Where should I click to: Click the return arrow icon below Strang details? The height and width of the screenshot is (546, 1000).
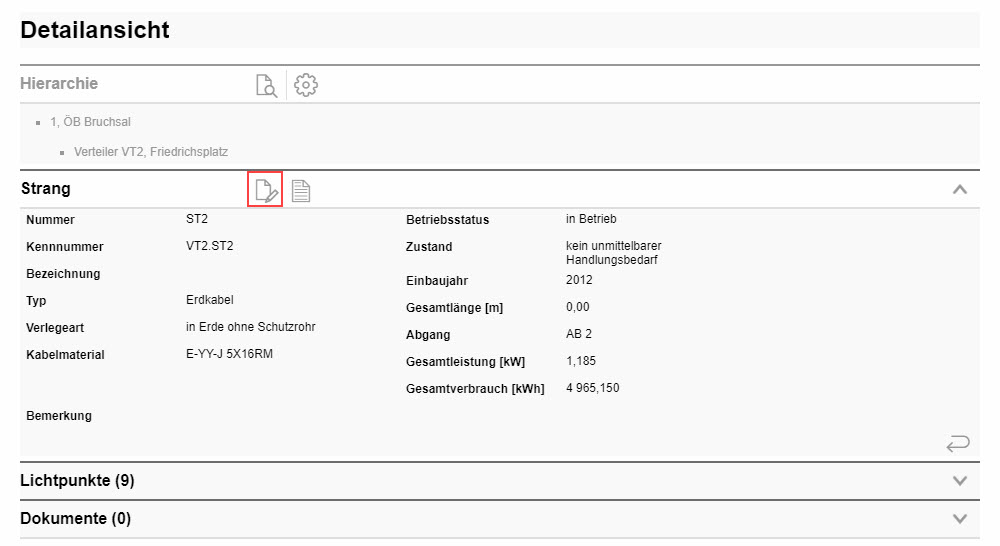click(957, 443)
